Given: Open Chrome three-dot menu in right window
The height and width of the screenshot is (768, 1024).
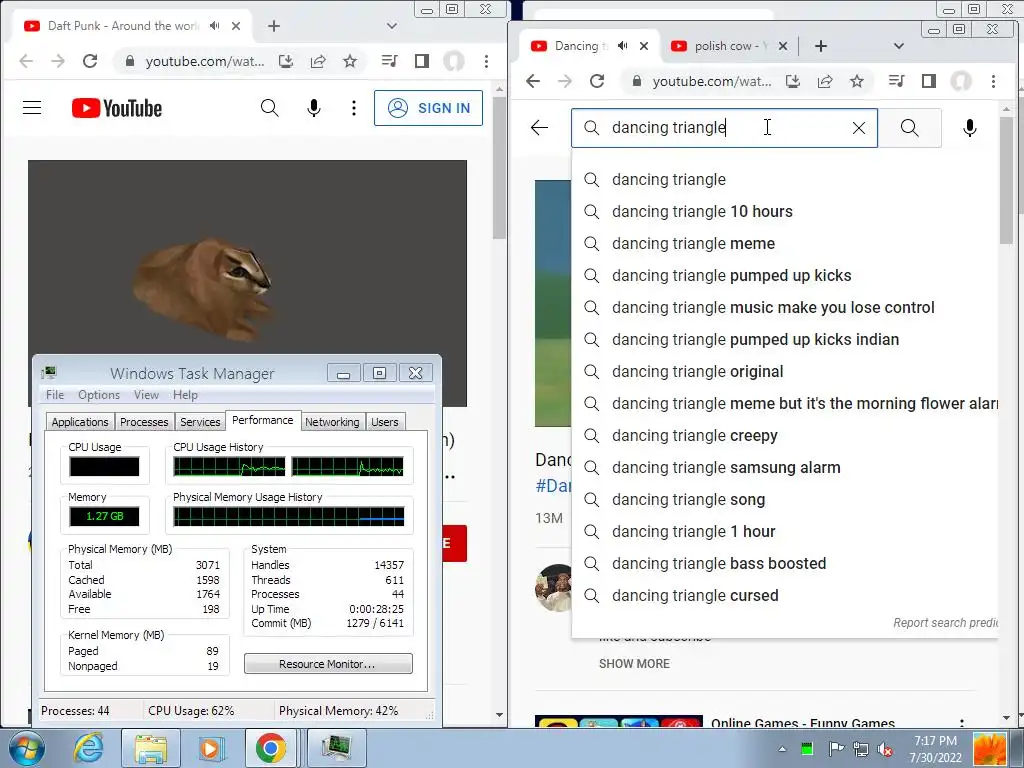Looking at the screenshot, I should coord(993,81).
